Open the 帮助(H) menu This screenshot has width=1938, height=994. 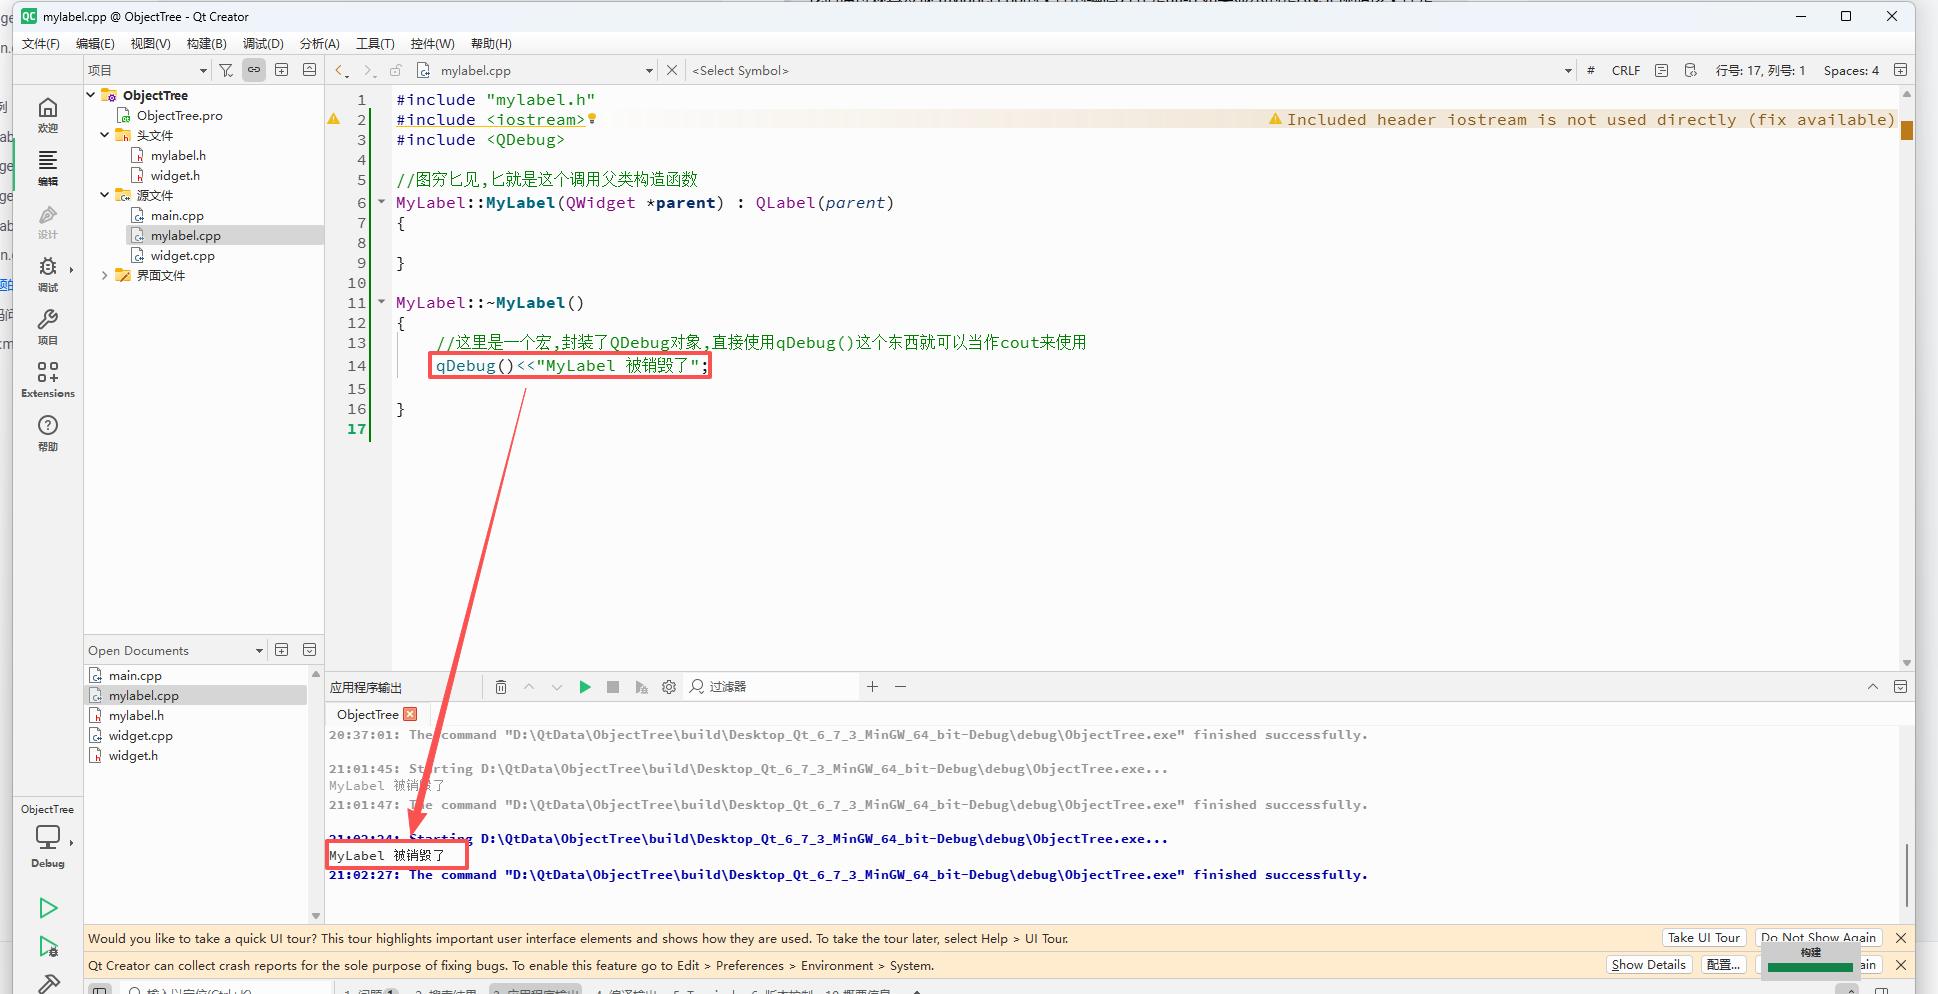pos(491,43)
